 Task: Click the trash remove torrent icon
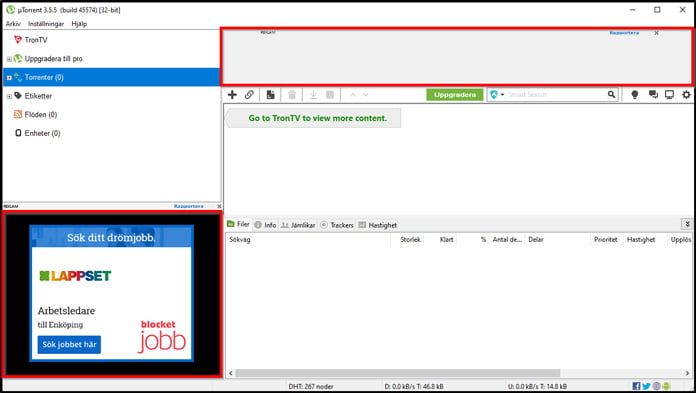click(292, 95)
